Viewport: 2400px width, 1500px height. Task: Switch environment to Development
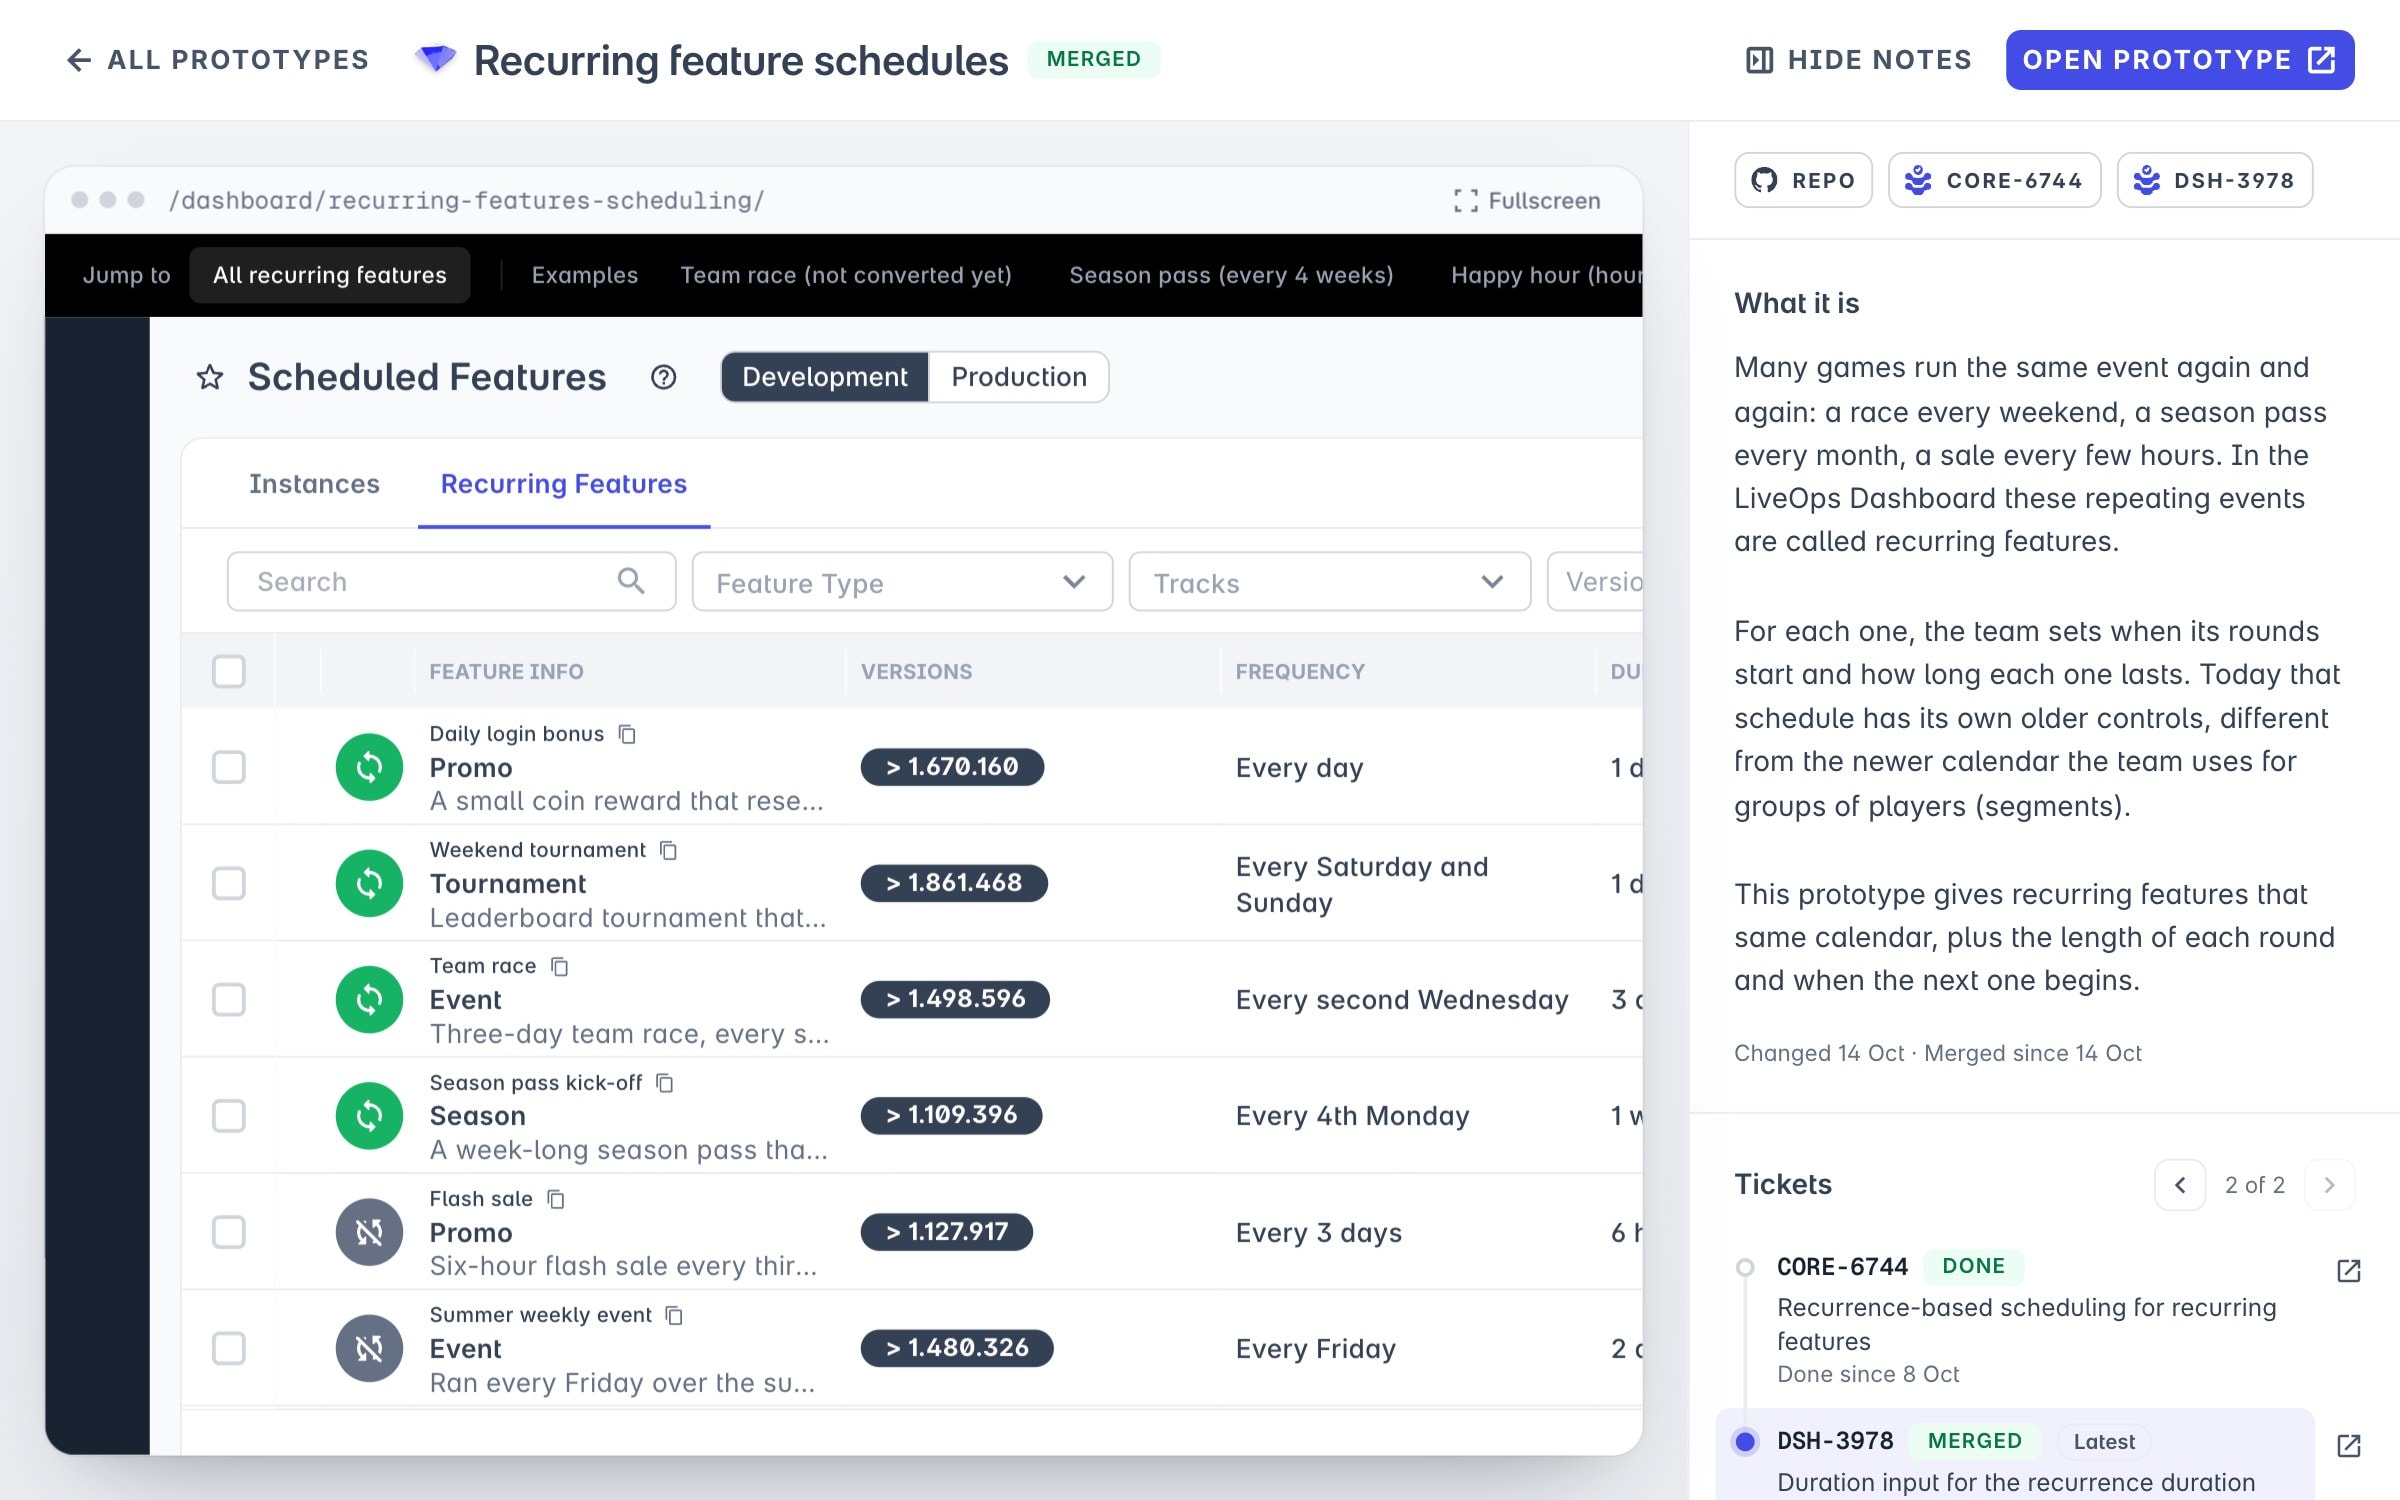click(825, 377)
